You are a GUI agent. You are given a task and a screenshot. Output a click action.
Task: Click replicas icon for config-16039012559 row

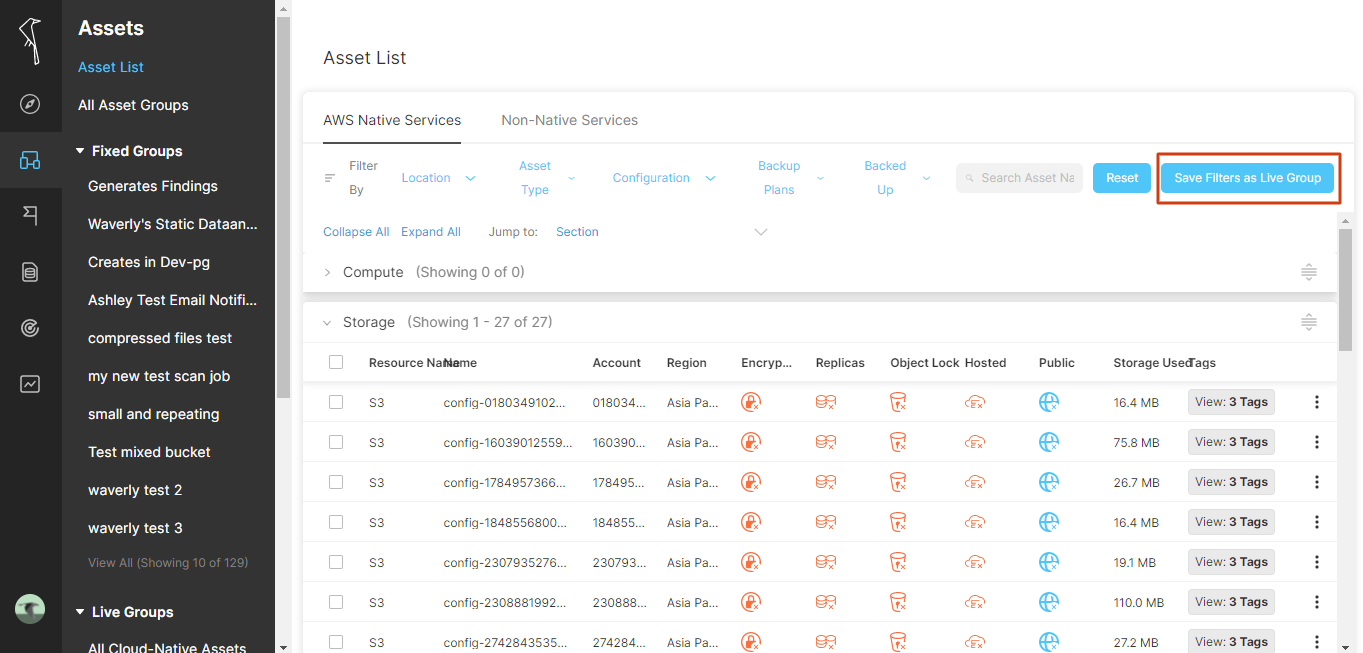click(826, 442)
